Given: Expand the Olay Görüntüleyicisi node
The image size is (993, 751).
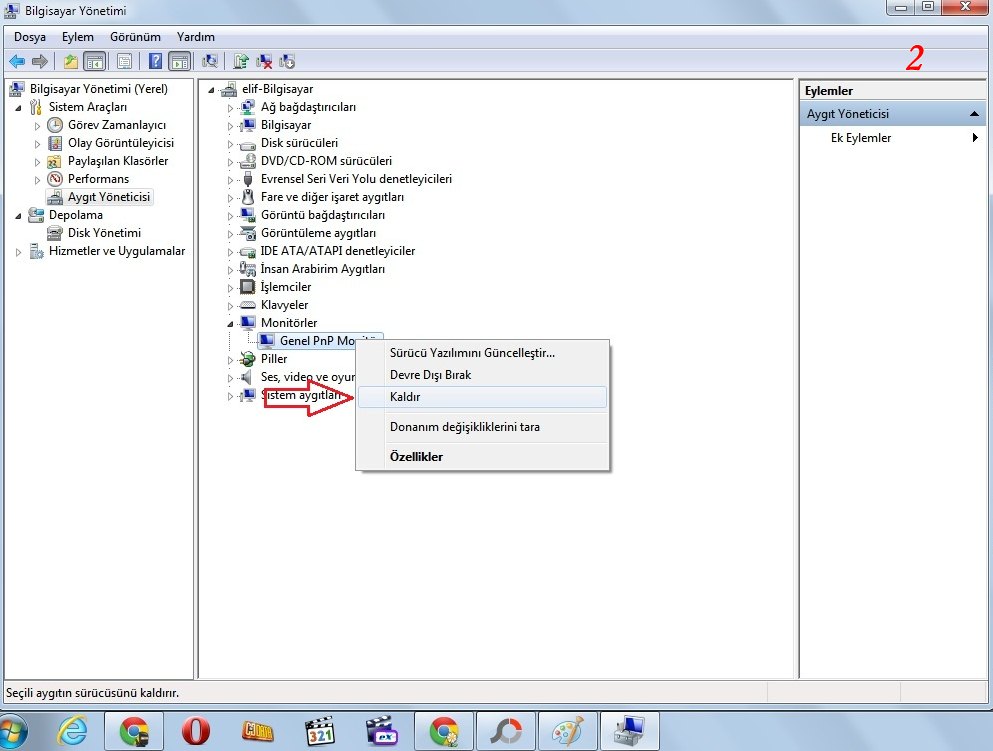Looking at the screenshot, I should coord(37,144).
